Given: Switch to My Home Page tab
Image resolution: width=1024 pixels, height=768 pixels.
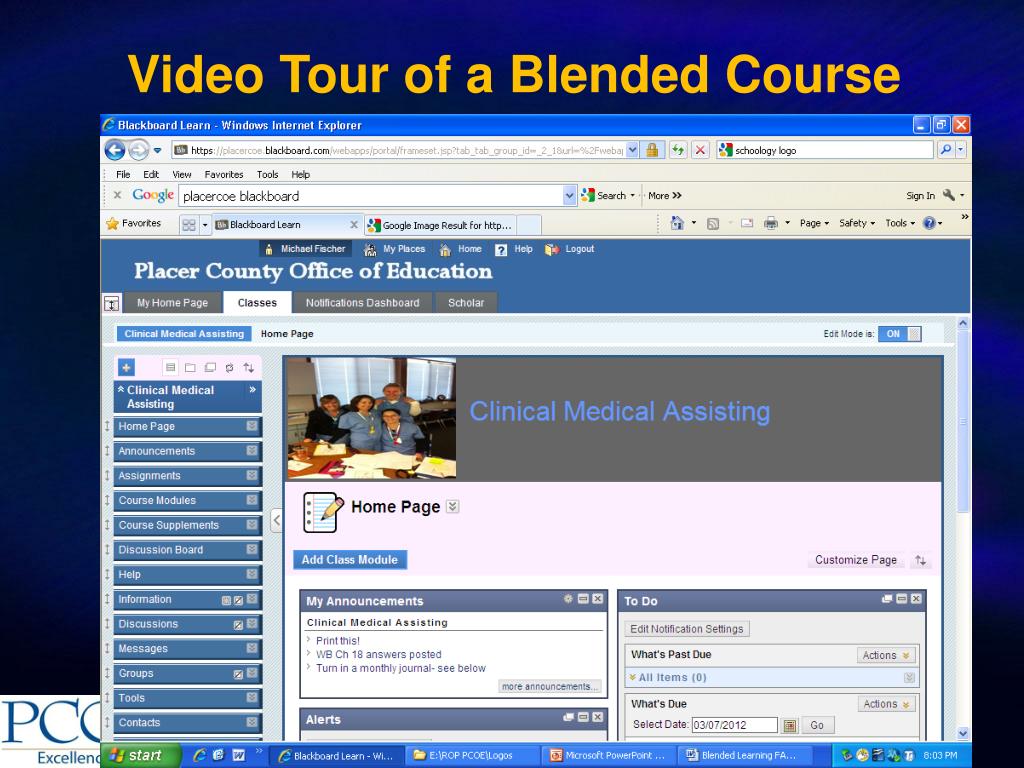Looking at the screenshot, I should point(172,303).
